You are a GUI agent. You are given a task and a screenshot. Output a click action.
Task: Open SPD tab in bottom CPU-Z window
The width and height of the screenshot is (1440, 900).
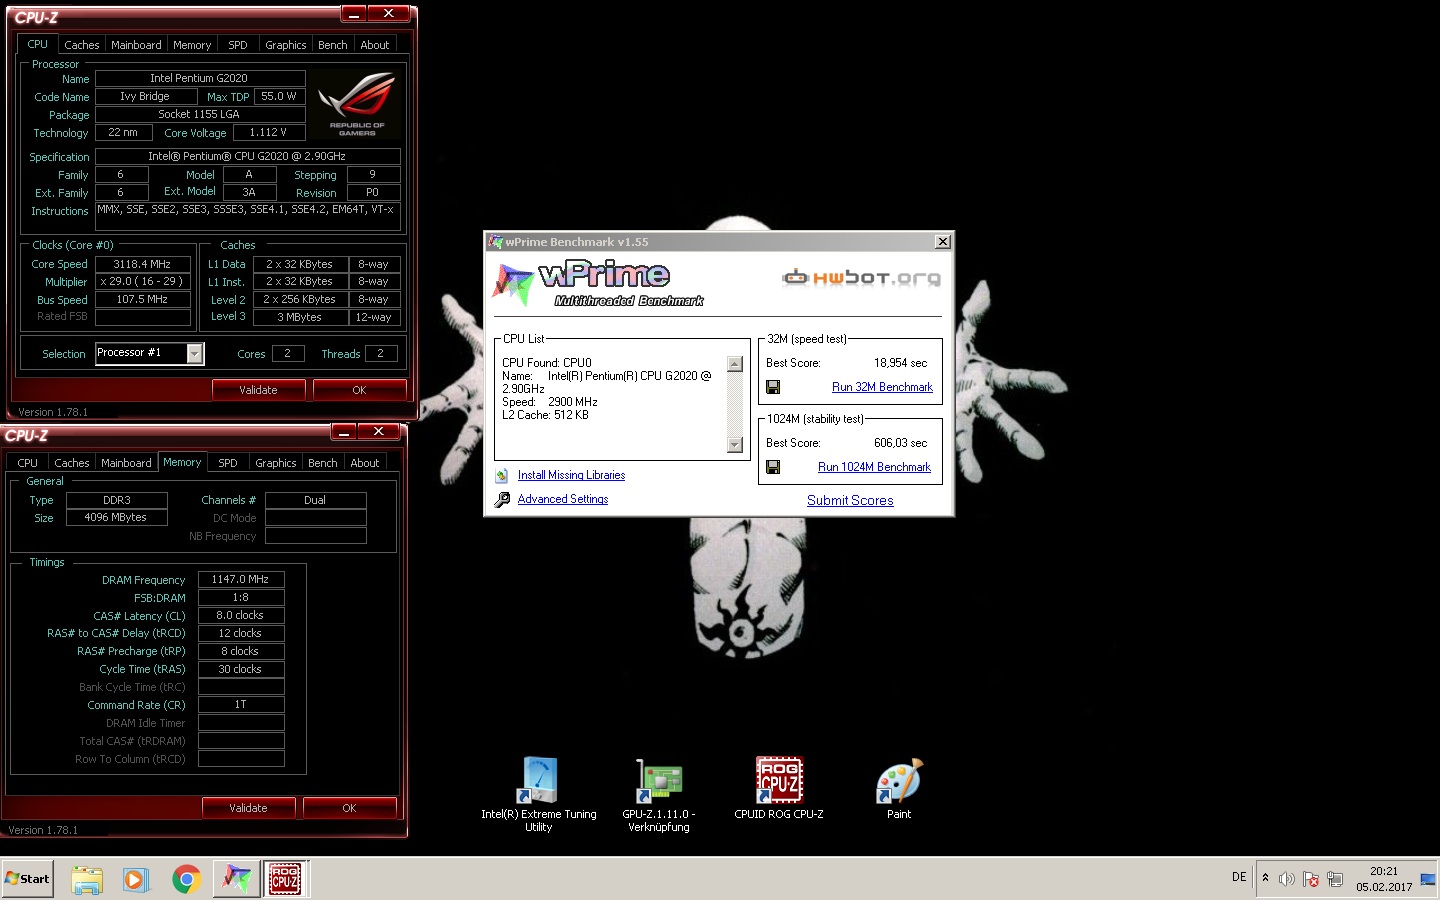click(x=228, y=463)
